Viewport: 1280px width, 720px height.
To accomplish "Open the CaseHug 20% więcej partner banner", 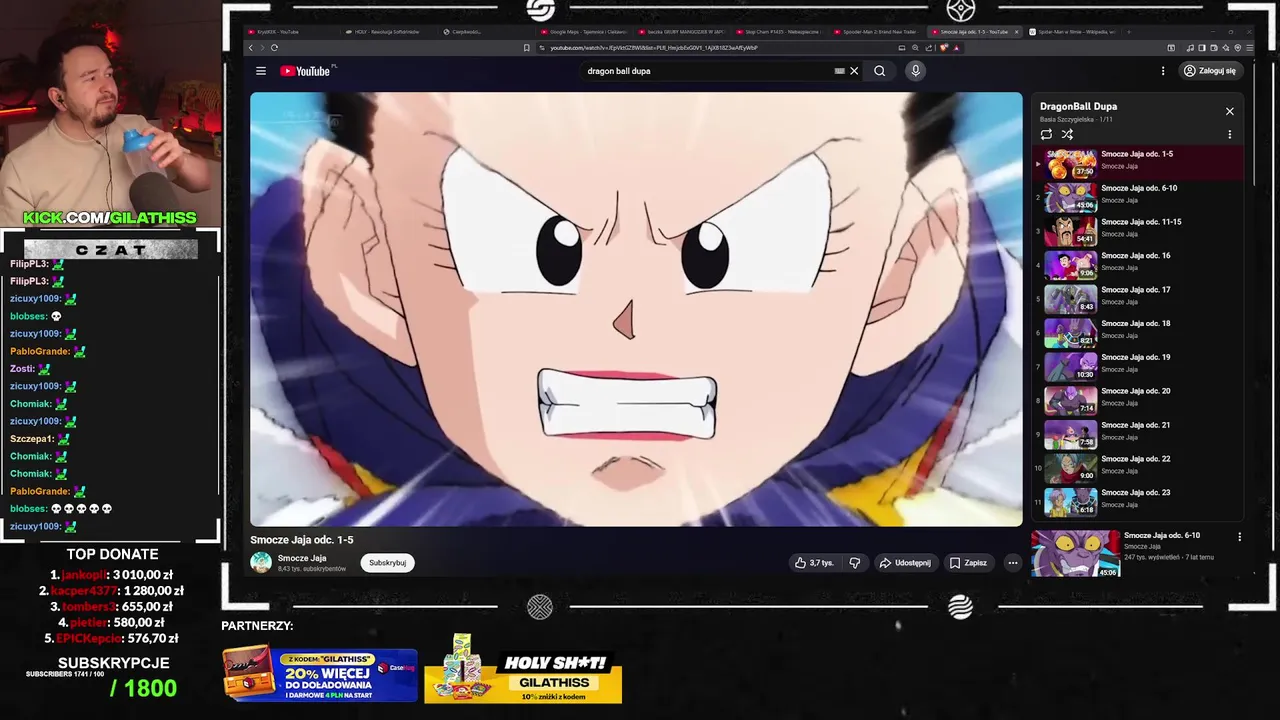I will pos(320,674).
